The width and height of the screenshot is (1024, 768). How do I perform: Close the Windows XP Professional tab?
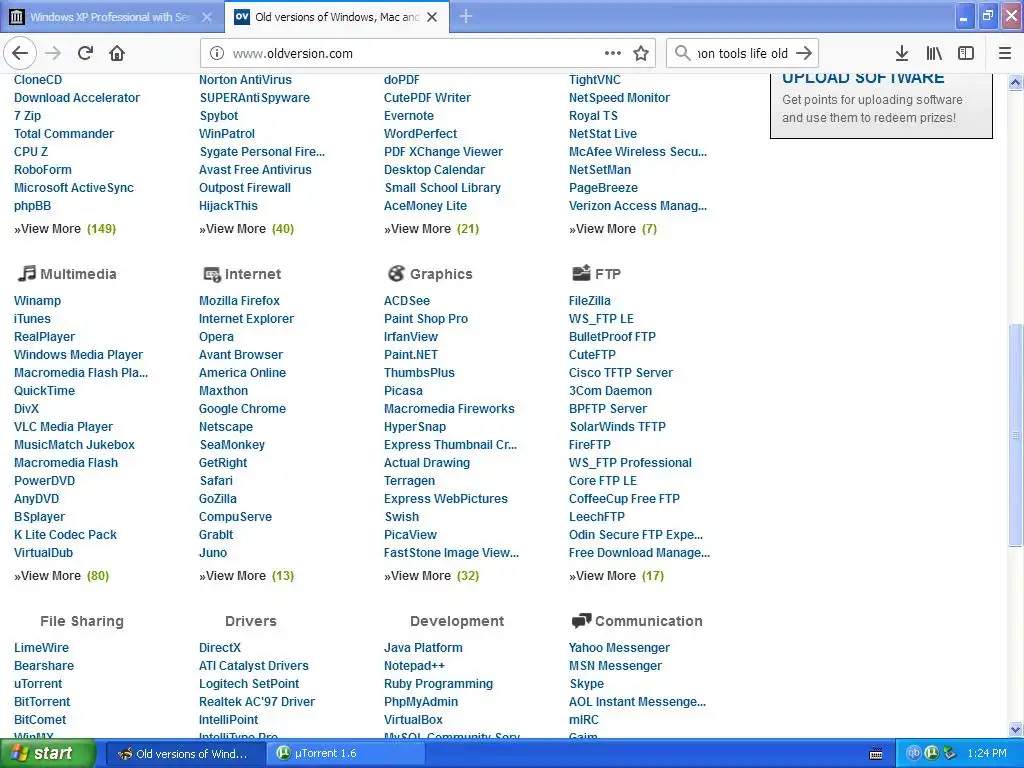tap(207, 17)
